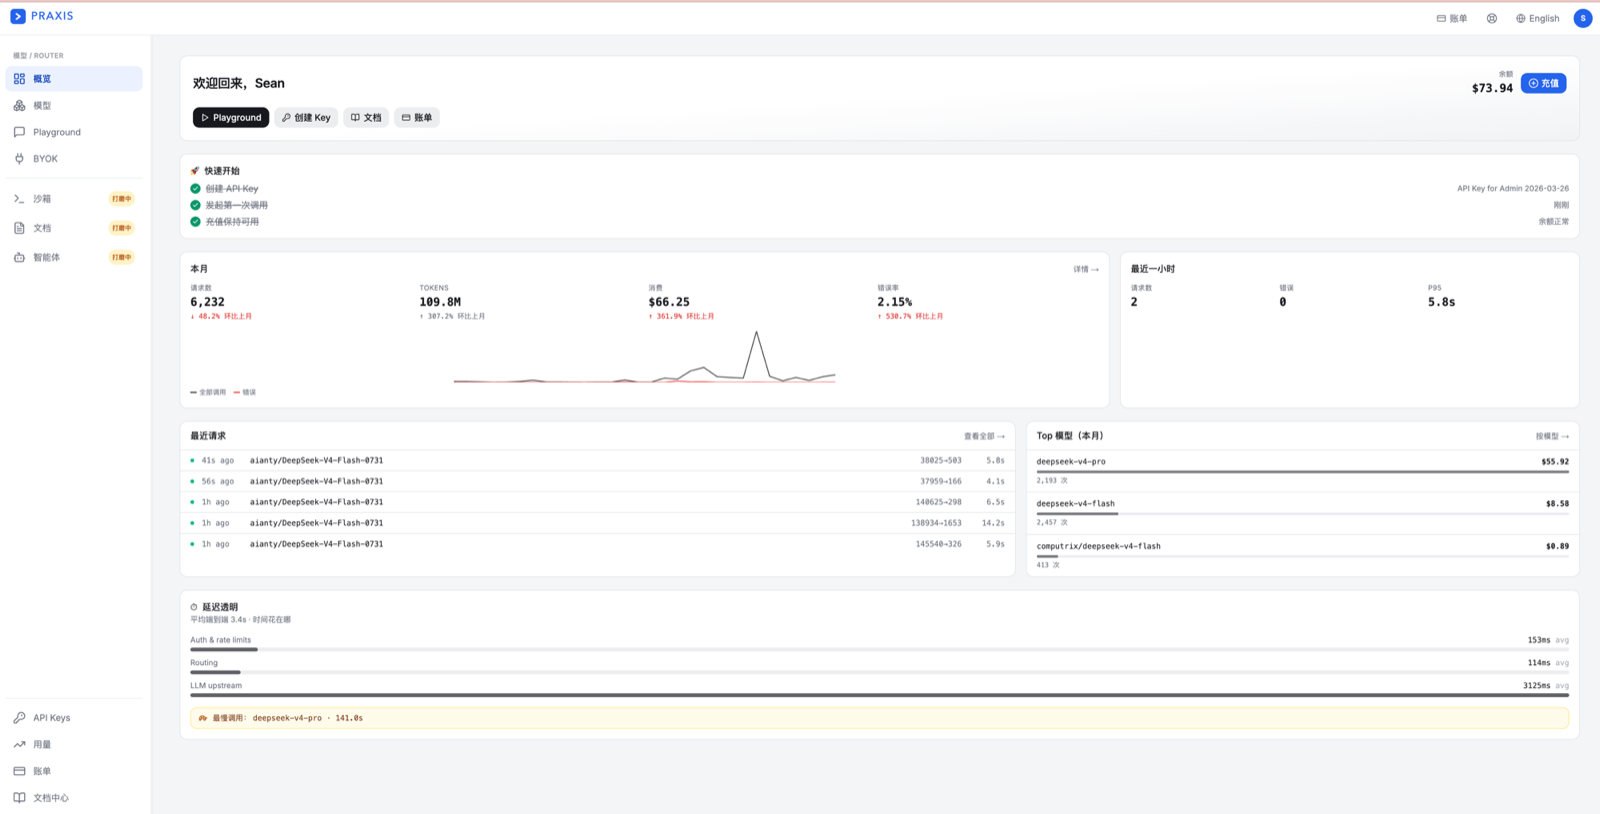Click 按模型 in the Top 模型 card
The image size is (1600, 814).
pyautogui.click(x=1552, y=436)
